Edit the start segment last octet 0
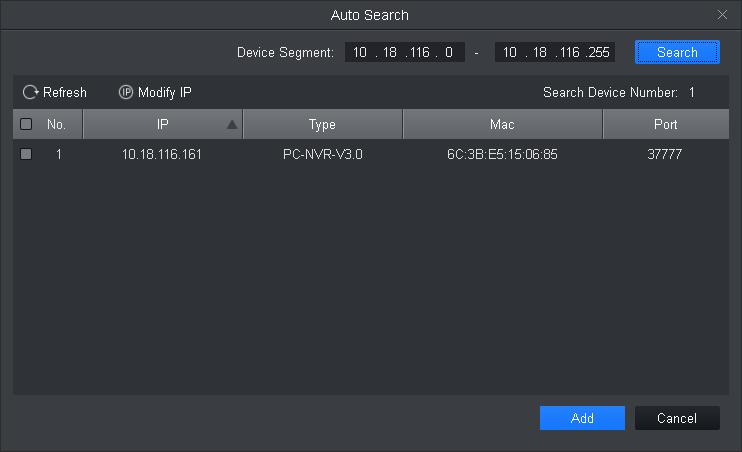The height and width of the screenshot is (452, 742). 449,52
